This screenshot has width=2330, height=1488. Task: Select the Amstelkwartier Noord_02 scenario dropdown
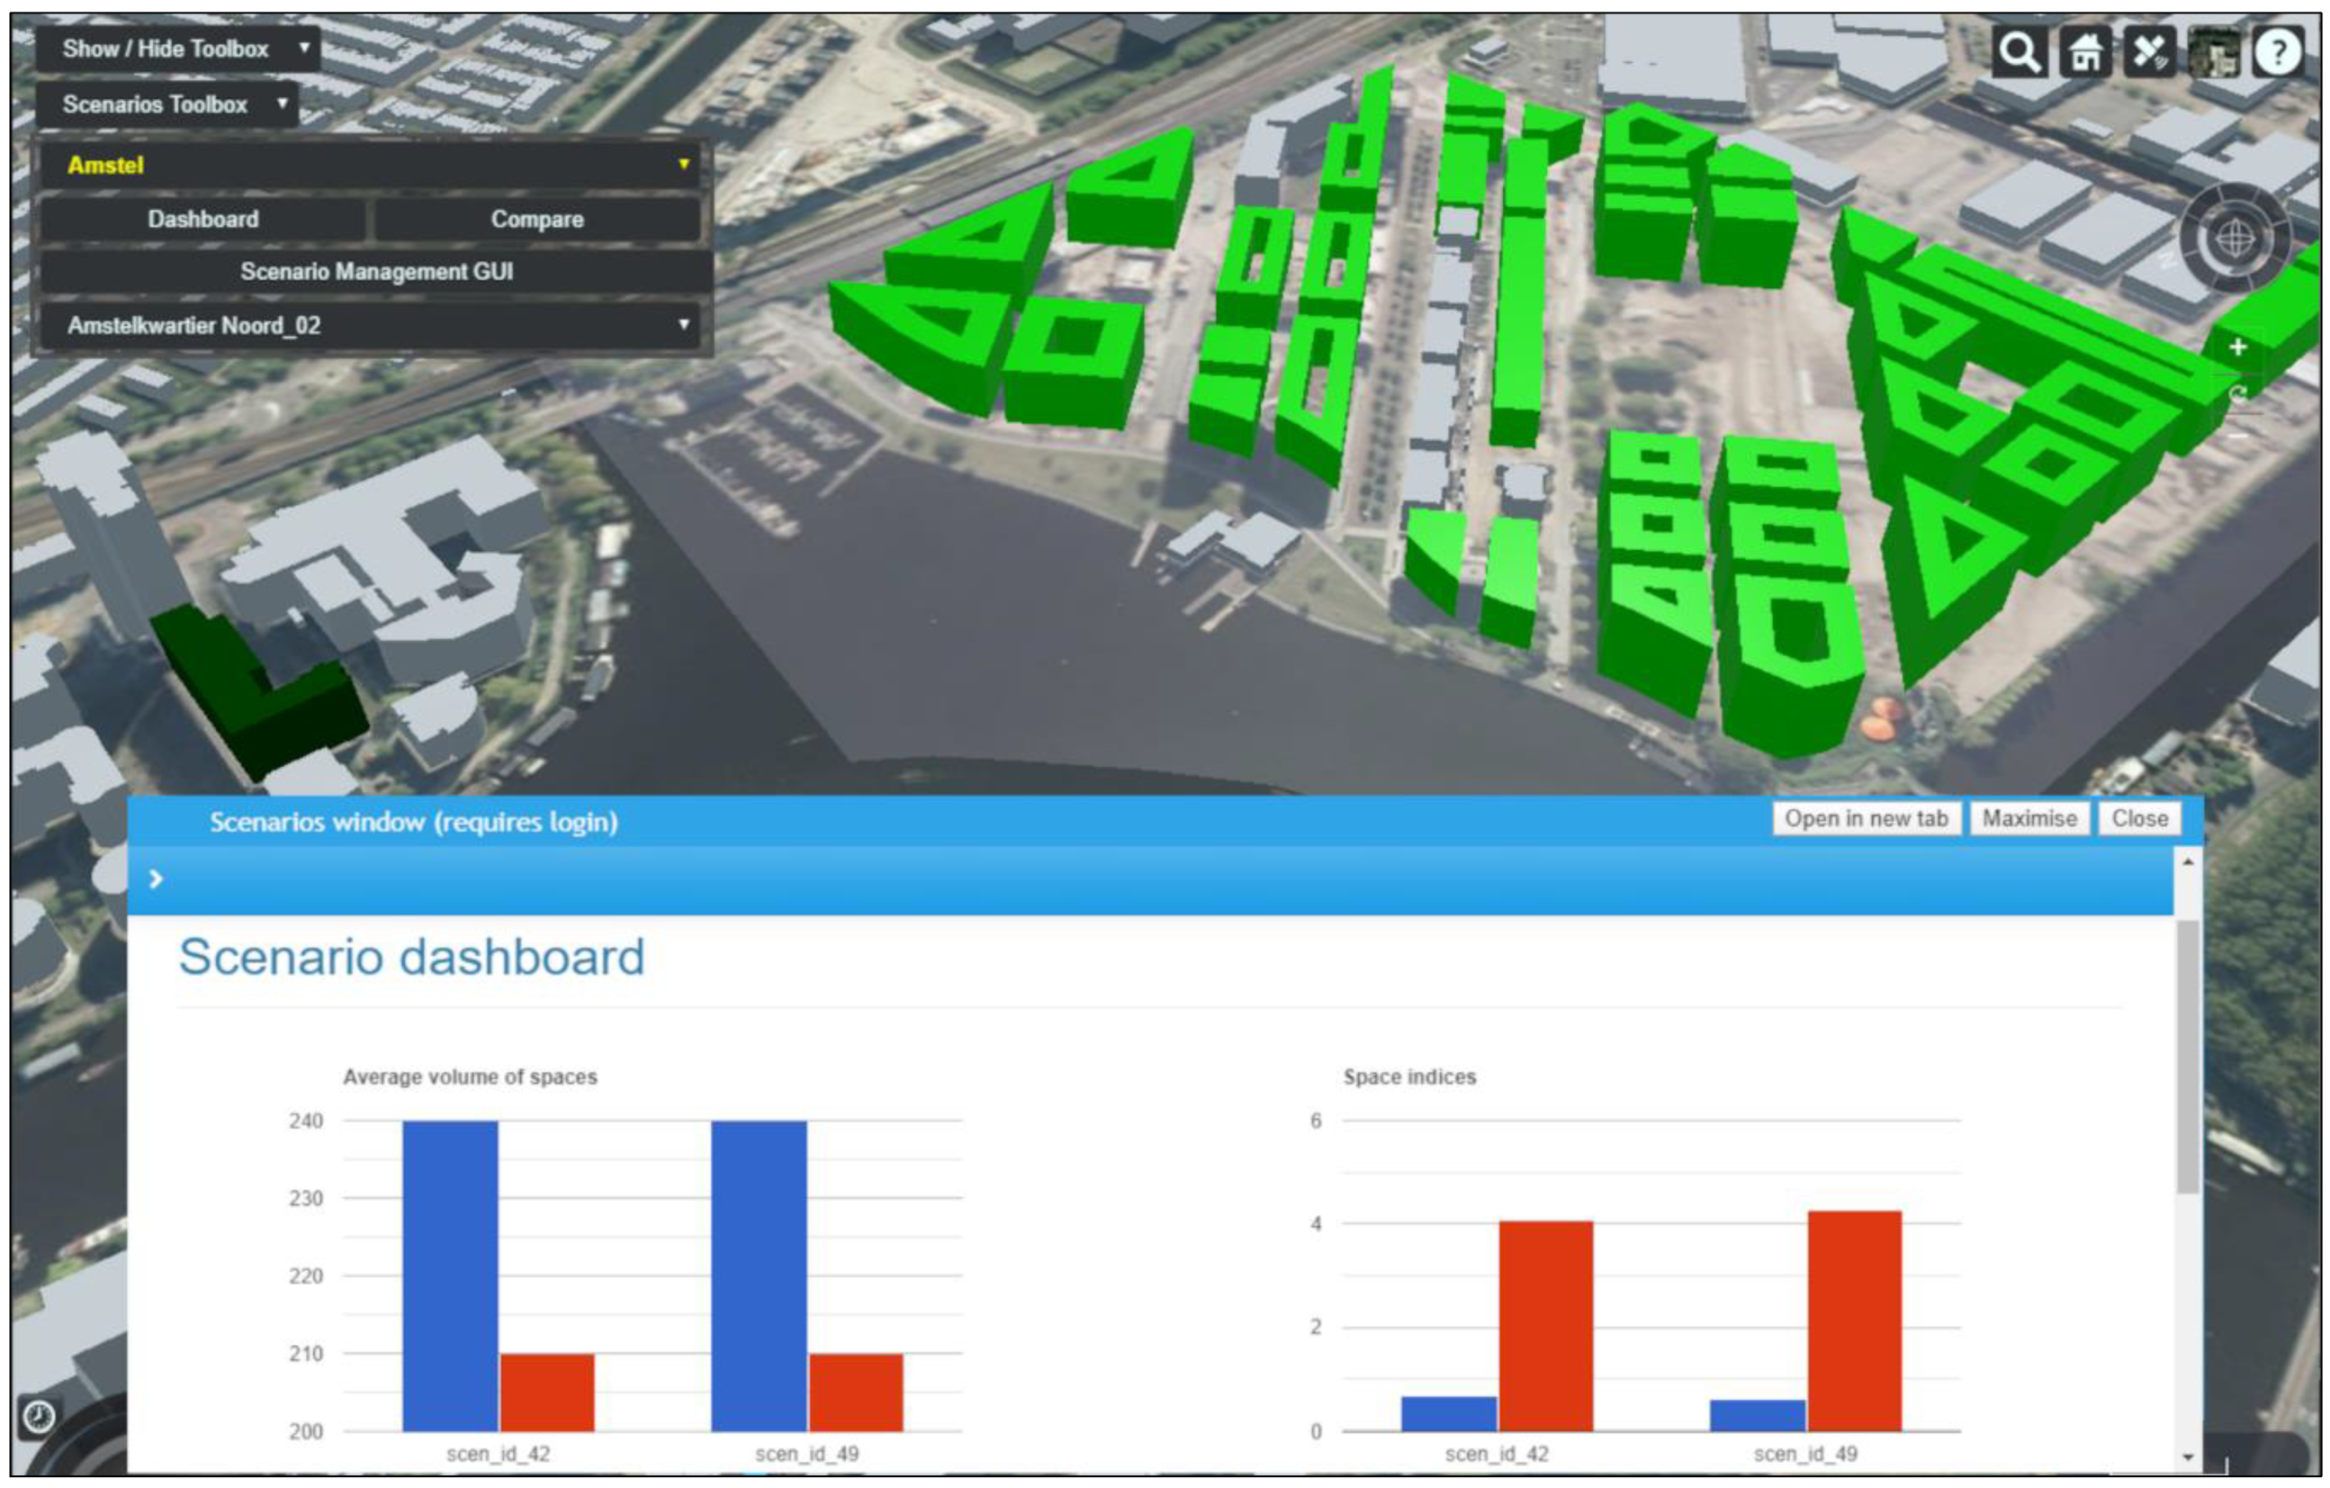coord(375,325)
